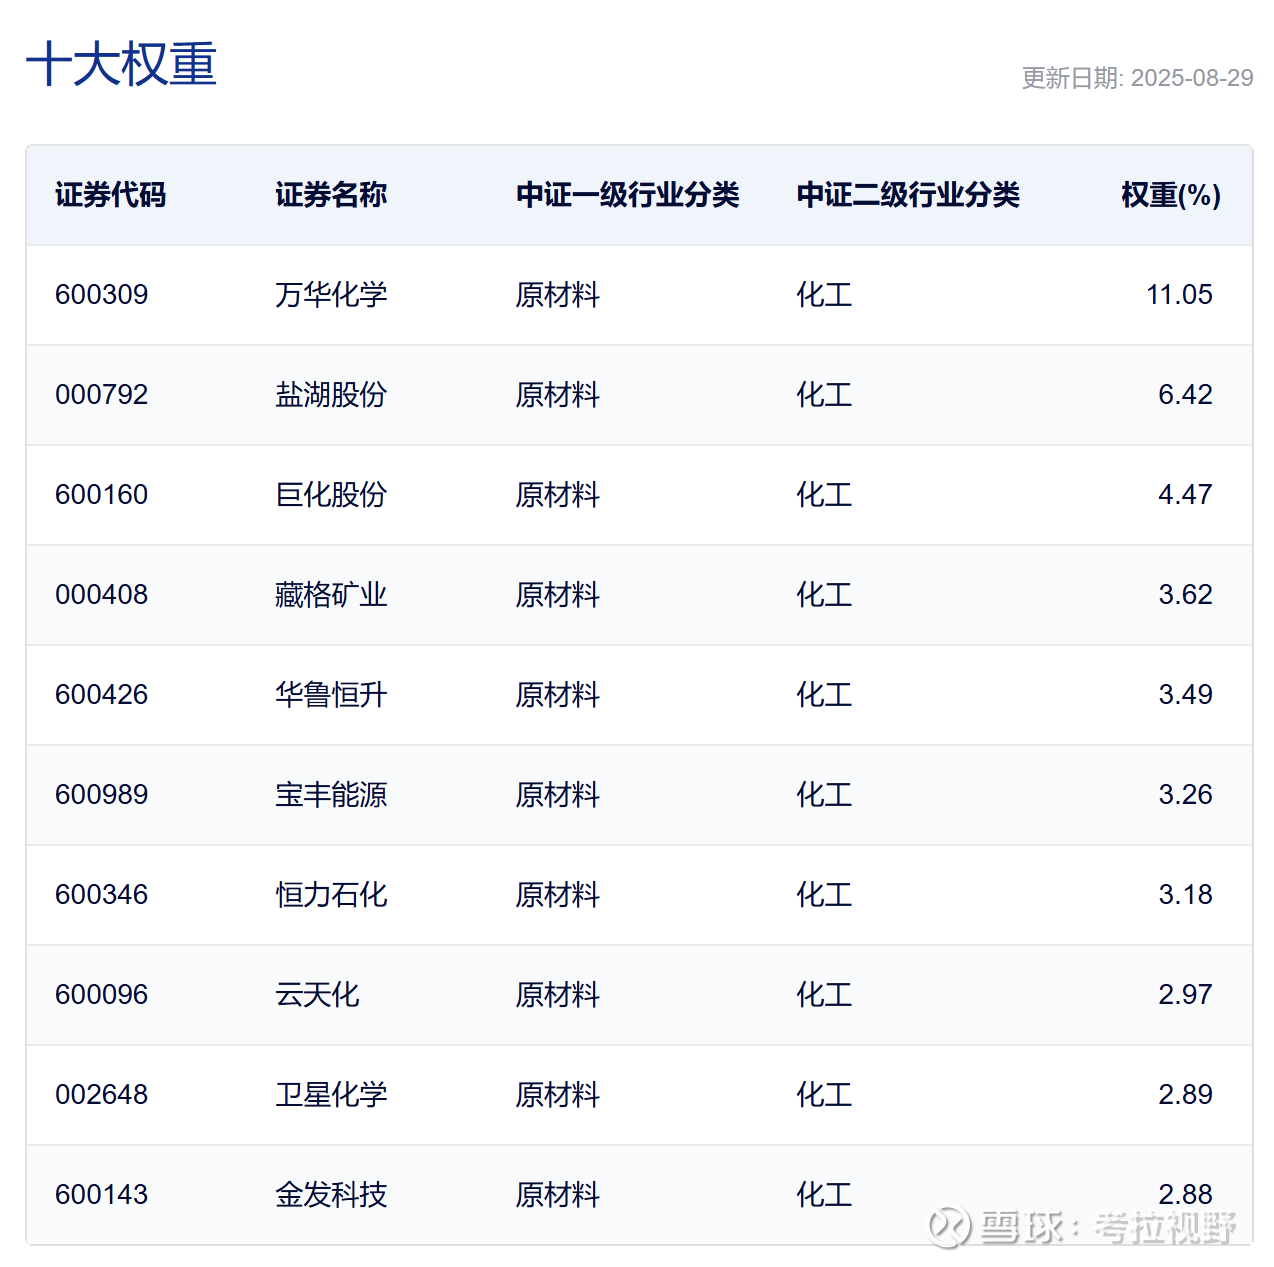
Task: Click the 化工 industry label for 万华化学
Action: click(822, 295)
